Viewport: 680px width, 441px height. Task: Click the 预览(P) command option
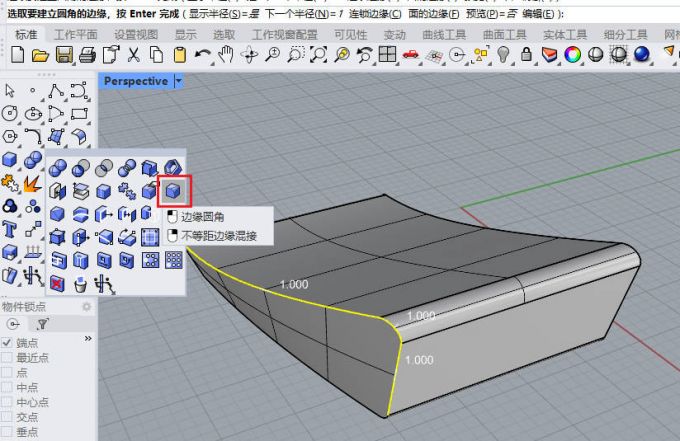[x=492, y=14]
